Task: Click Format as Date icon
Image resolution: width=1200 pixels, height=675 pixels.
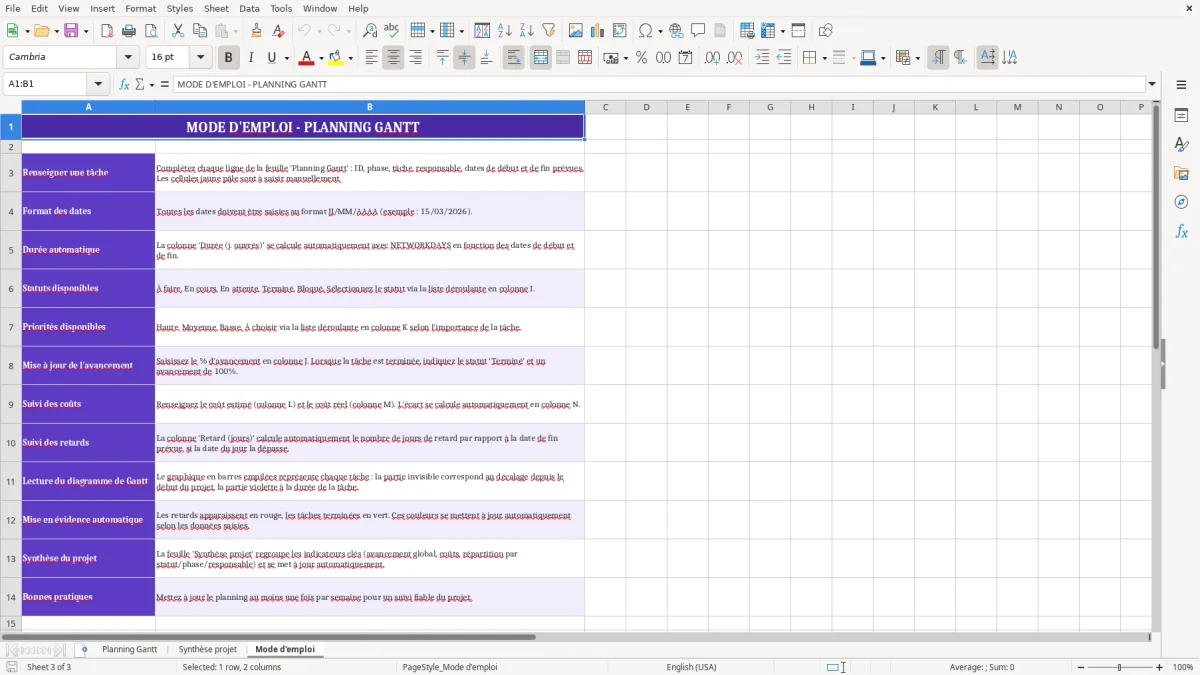Action: (685, 58)
